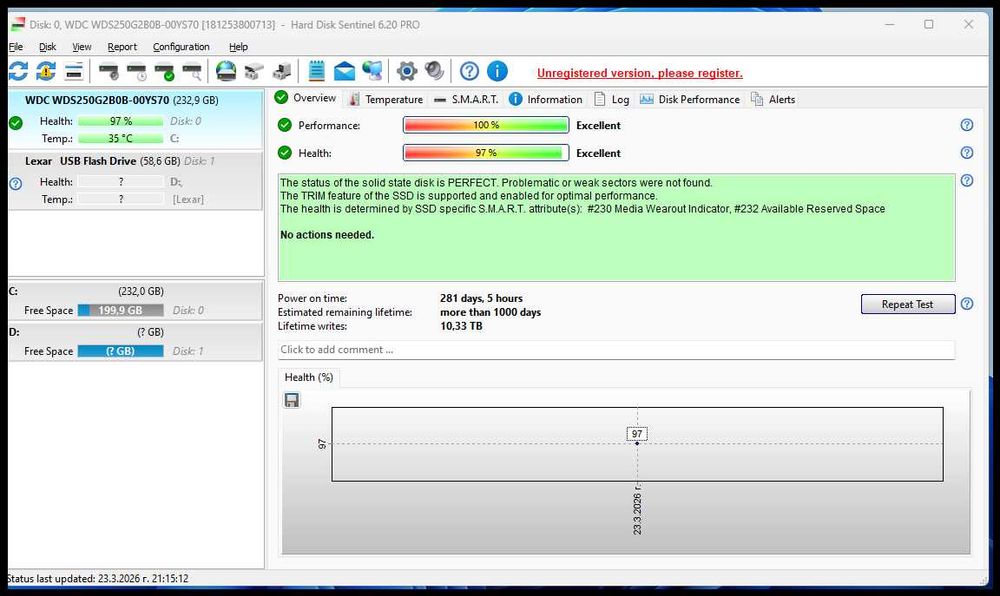Click the C: (232,0 GB) volume label
This screenshot has height=596, width=1000.
point(86,291)
